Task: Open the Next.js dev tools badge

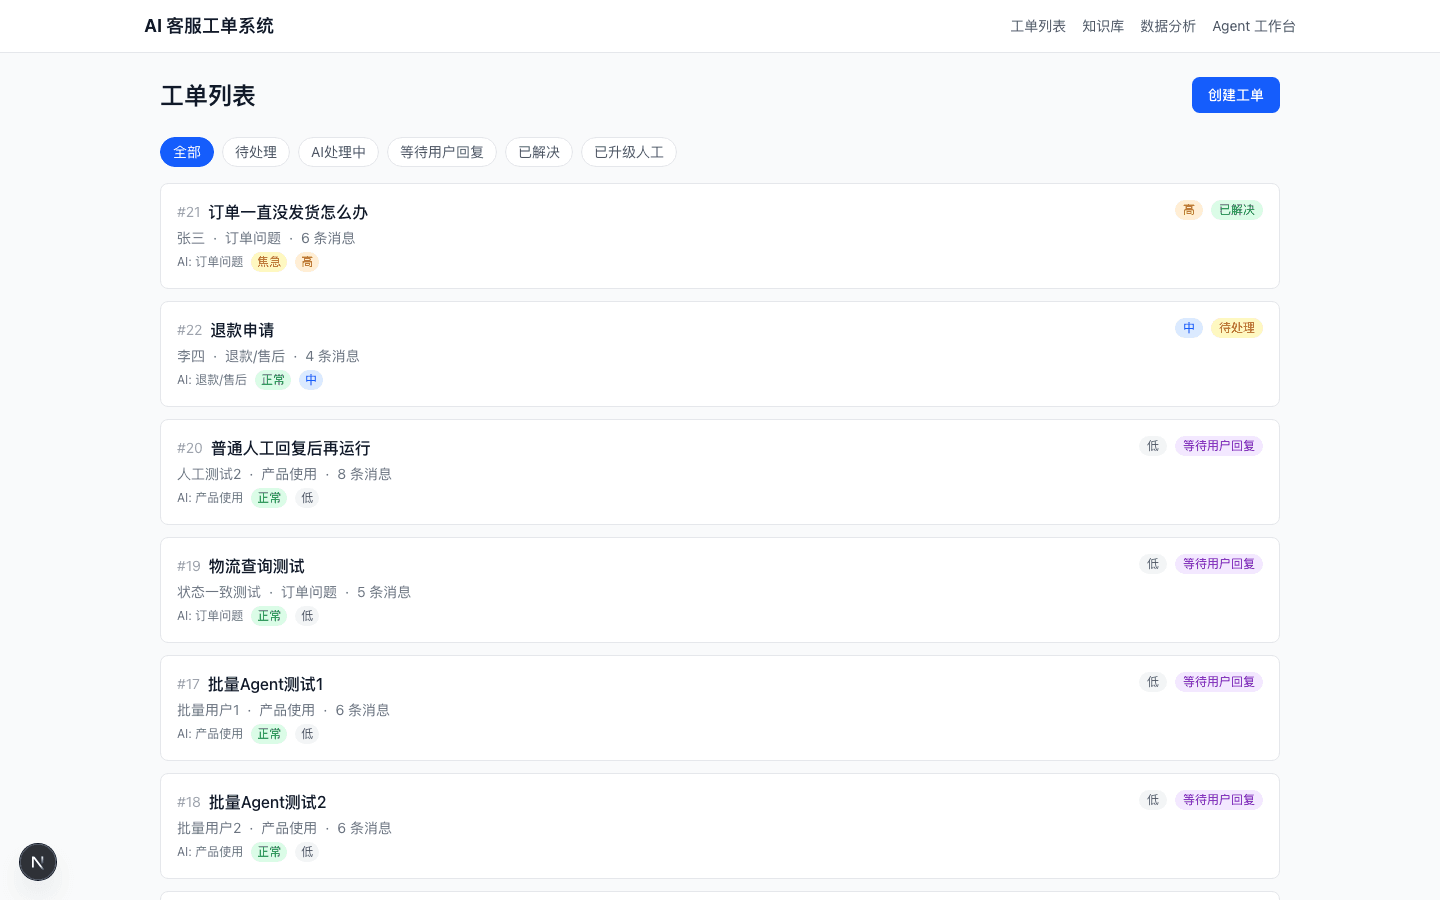Action: click(x=38, y=862)
